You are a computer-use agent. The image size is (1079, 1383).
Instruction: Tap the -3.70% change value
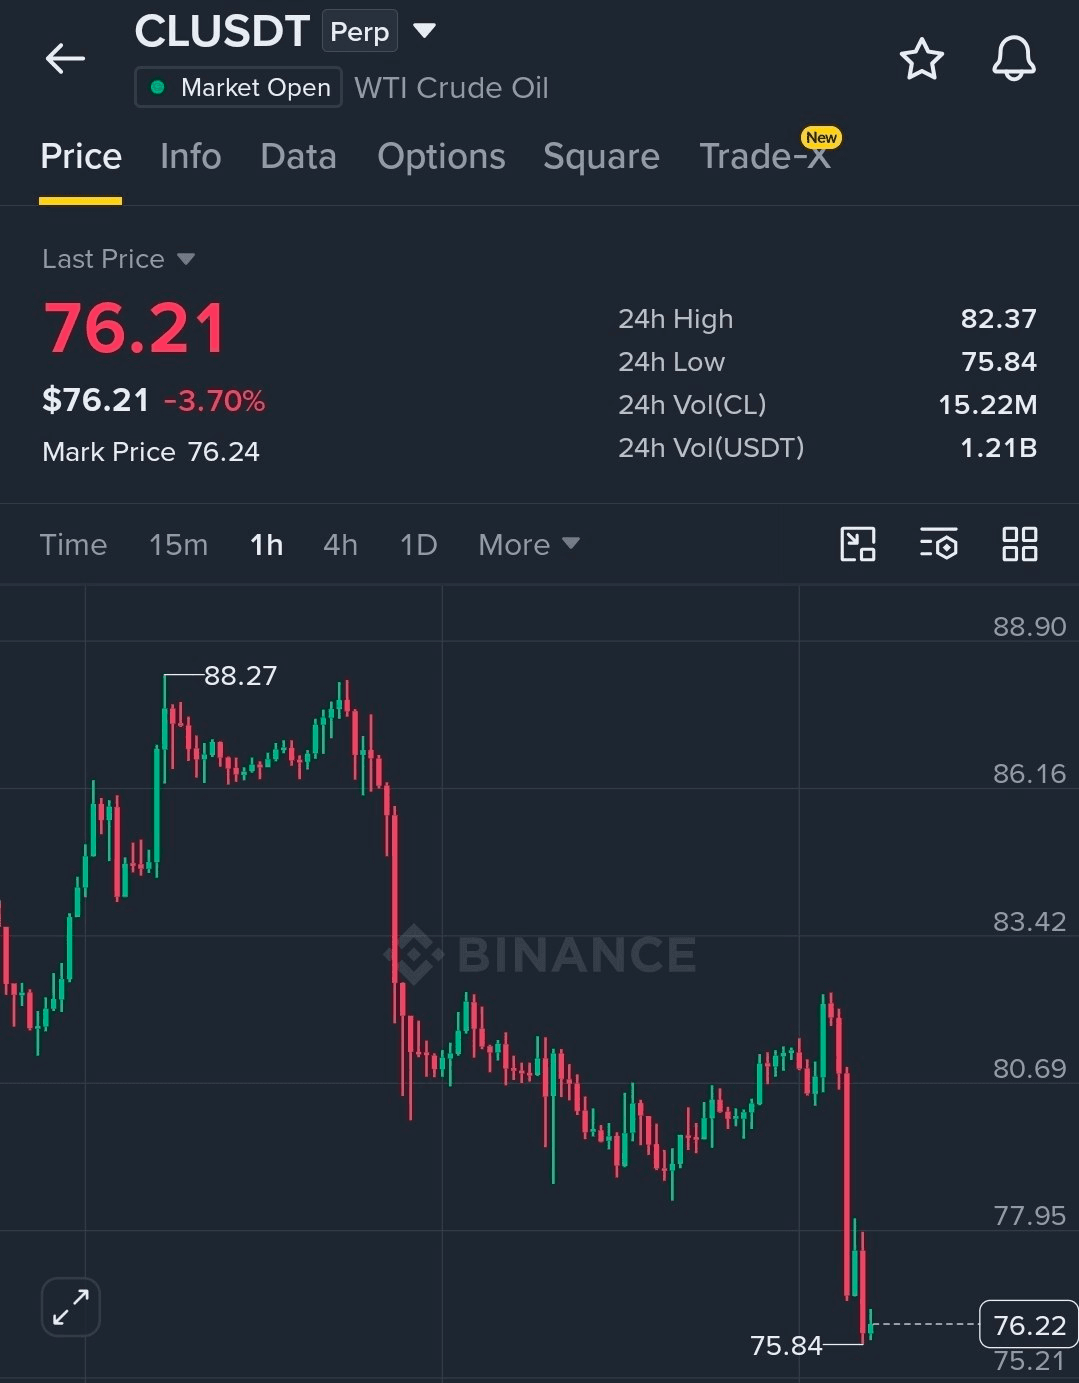point(214,401)
